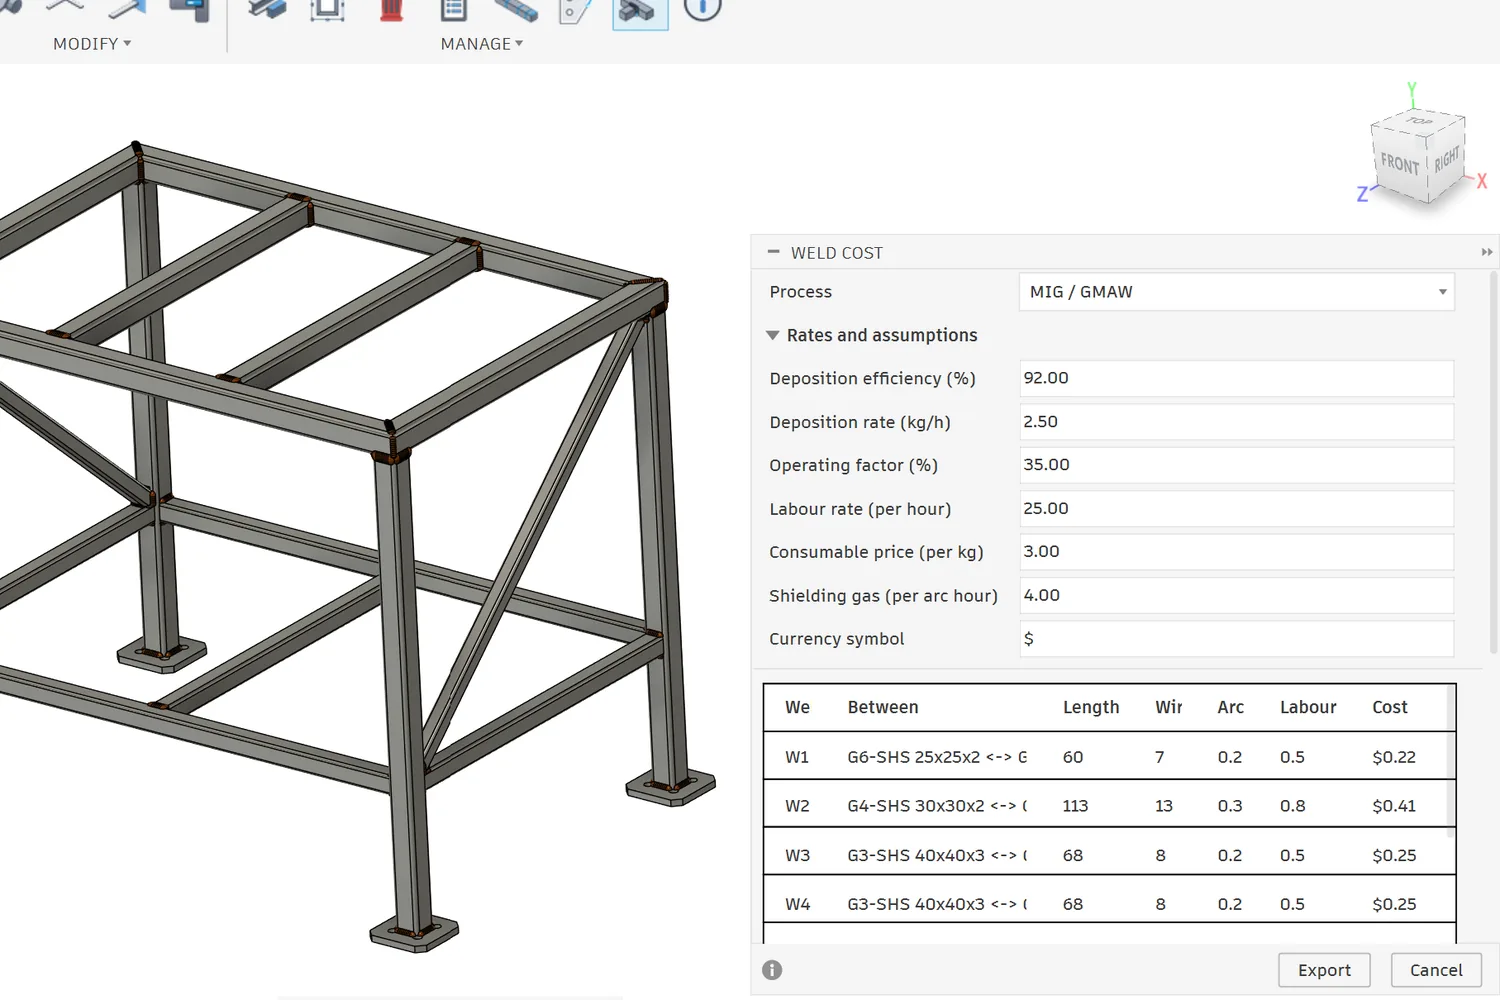This screenshot has width=1500, height=1000.
Task: Click the Wir column header
Action: 1168,707
